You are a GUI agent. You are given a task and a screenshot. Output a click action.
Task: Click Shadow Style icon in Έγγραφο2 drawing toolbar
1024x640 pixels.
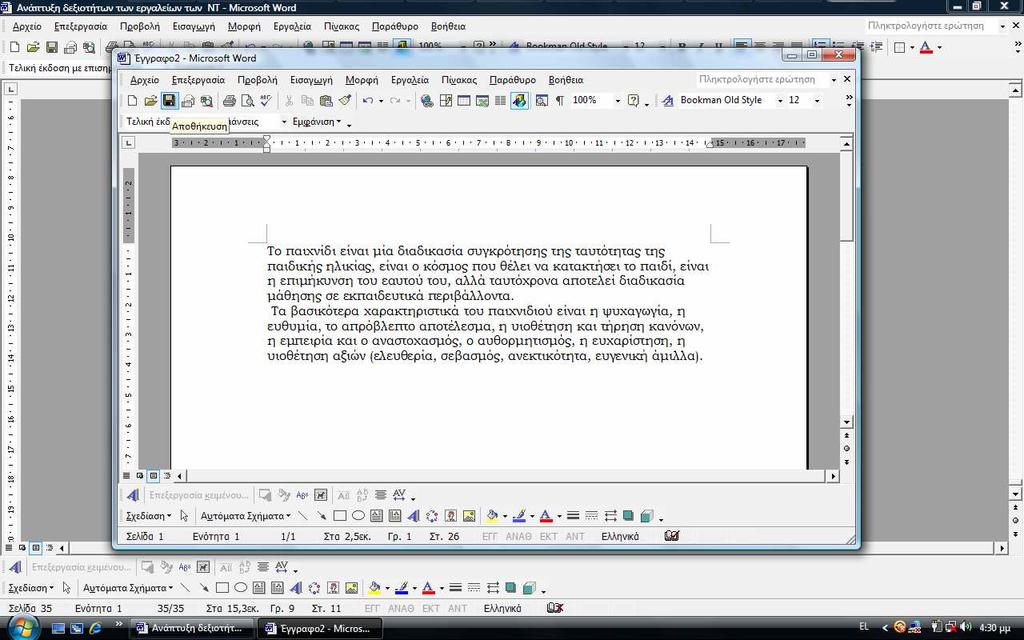(628, 516)
